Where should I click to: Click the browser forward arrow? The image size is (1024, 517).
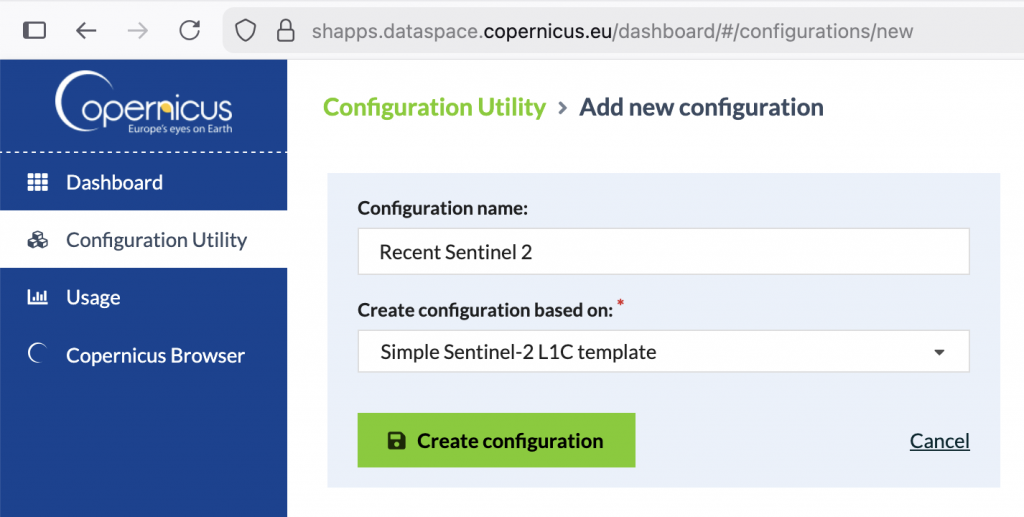[138, 31]
